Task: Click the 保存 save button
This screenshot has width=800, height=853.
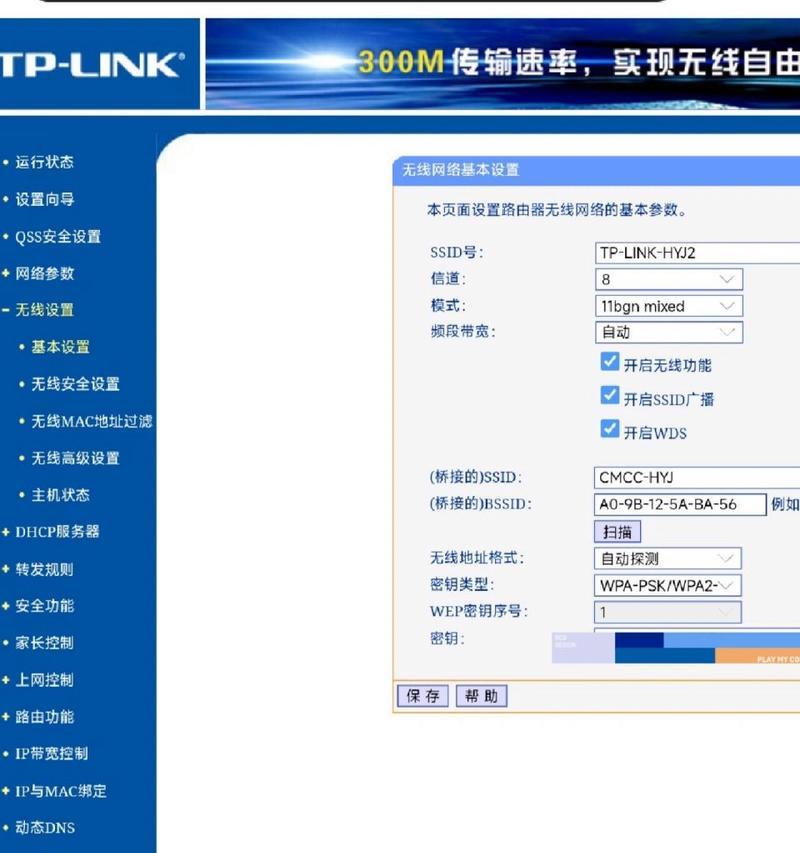Action: (423, 696)
